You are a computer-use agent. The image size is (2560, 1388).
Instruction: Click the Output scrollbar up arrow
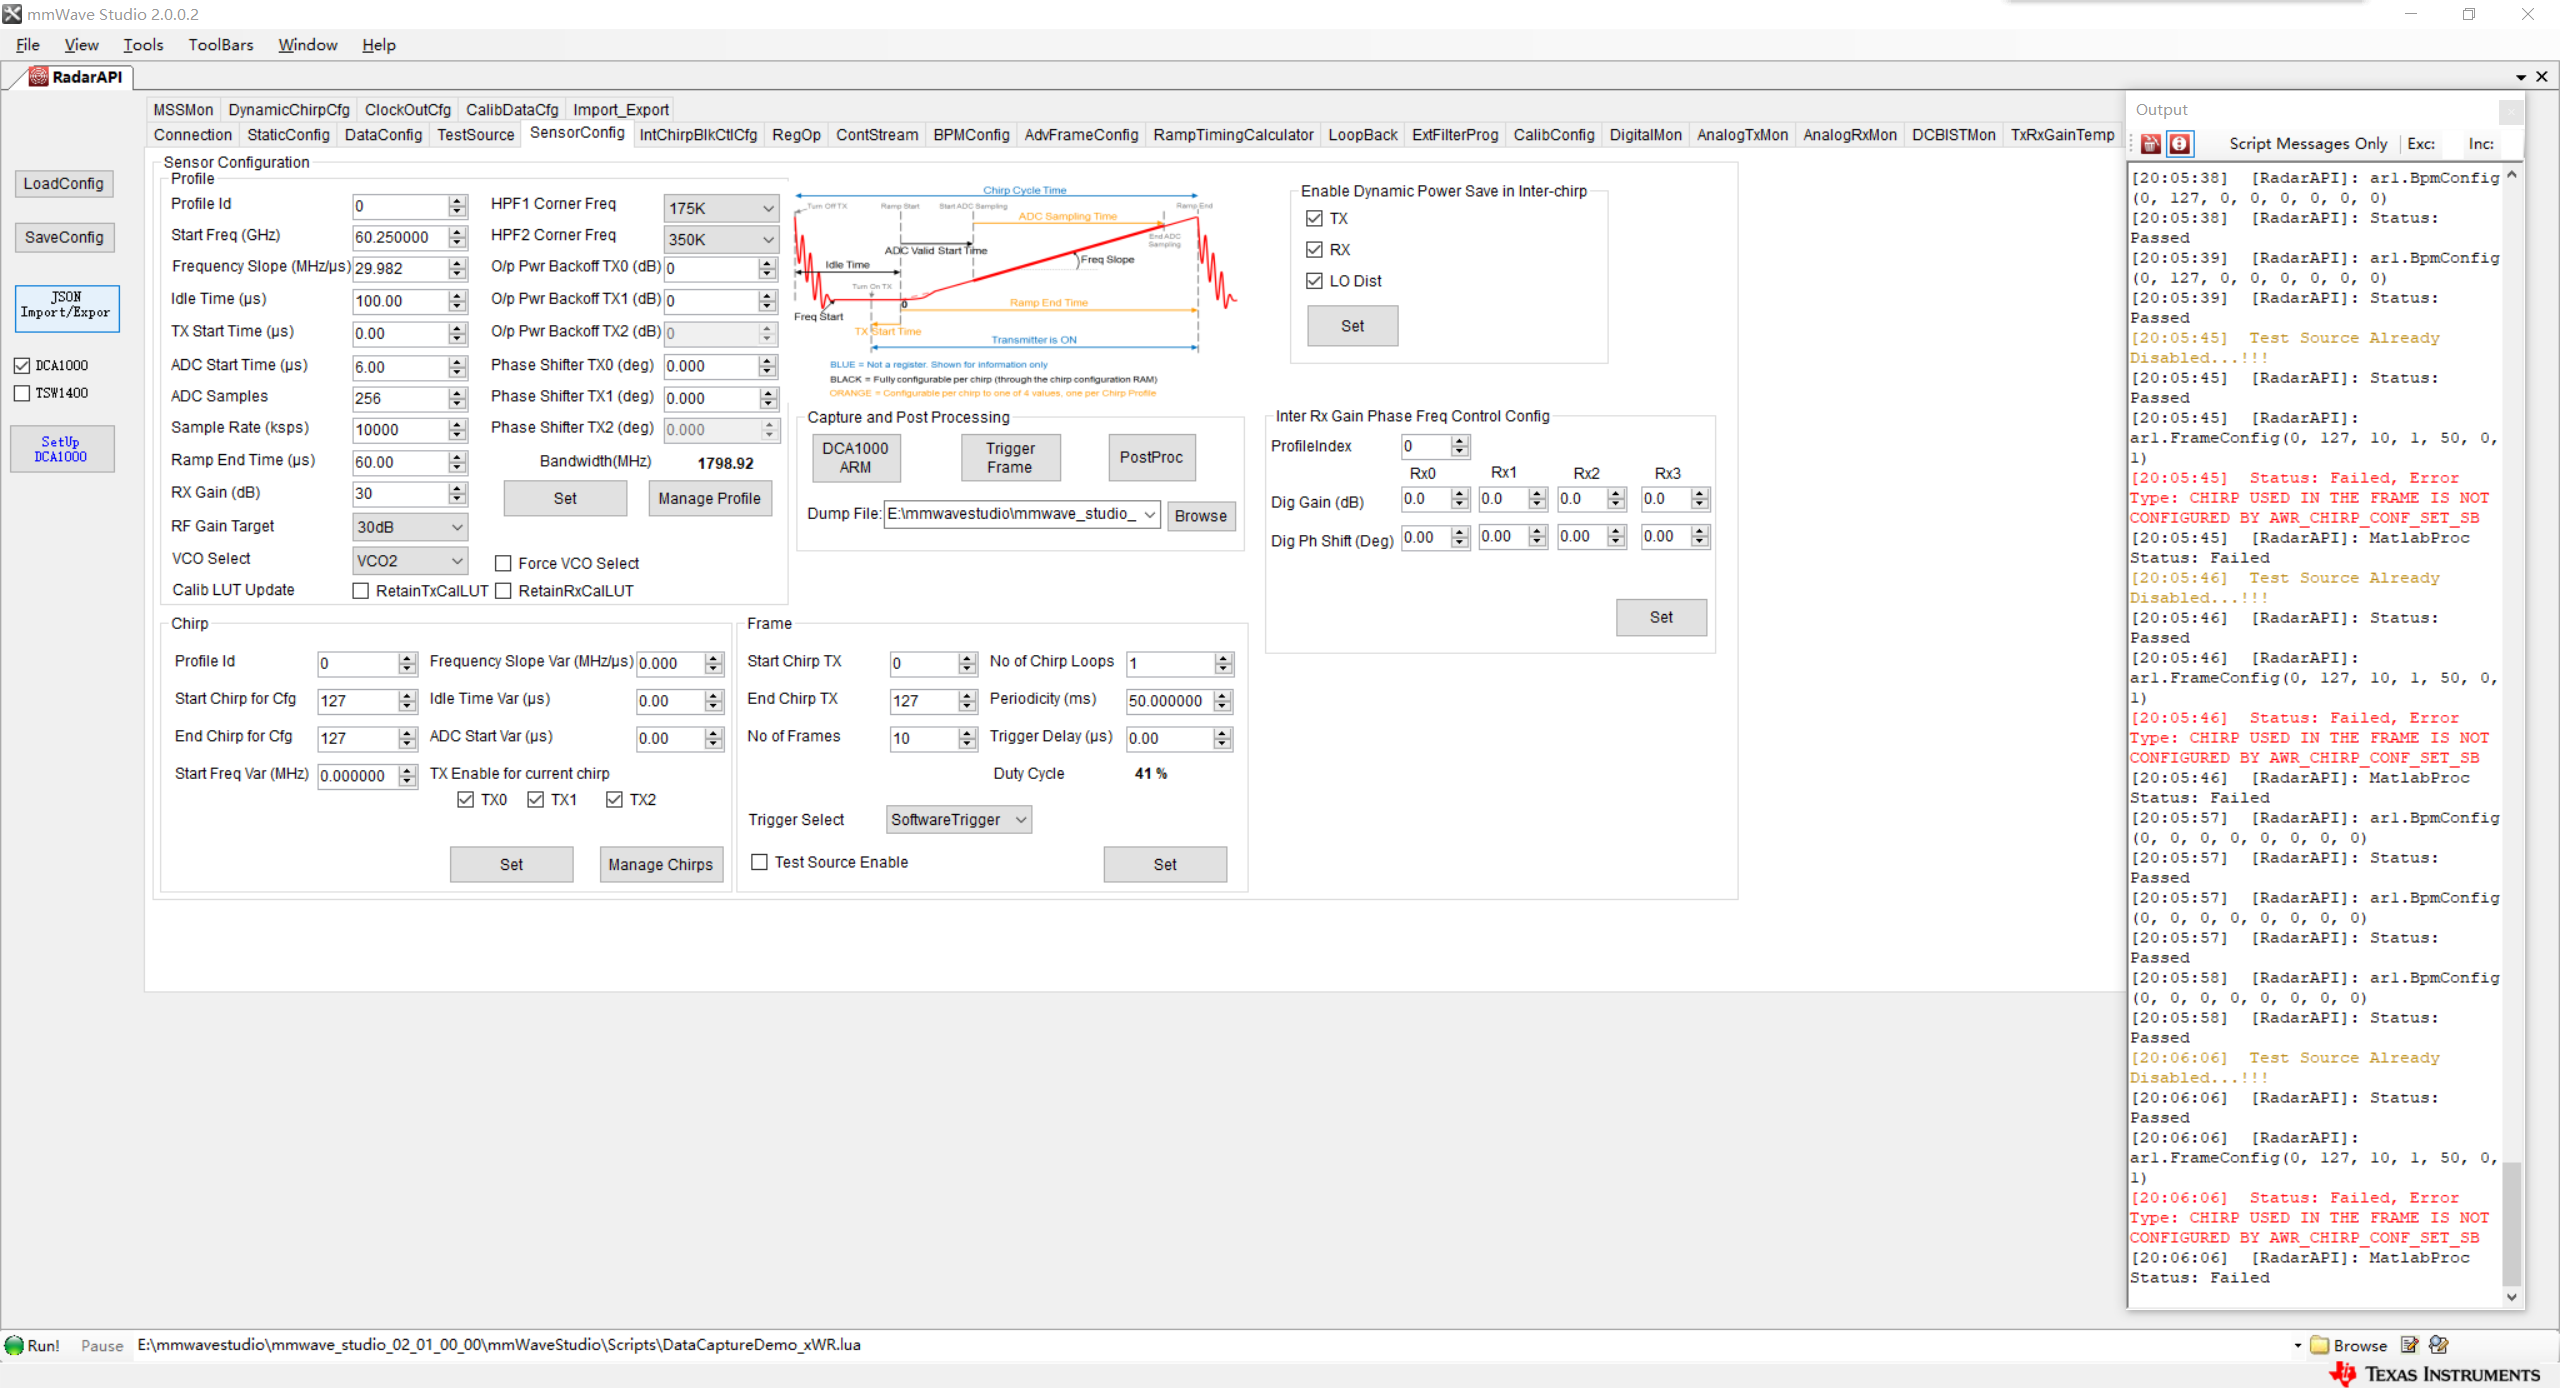point(2511,176)
